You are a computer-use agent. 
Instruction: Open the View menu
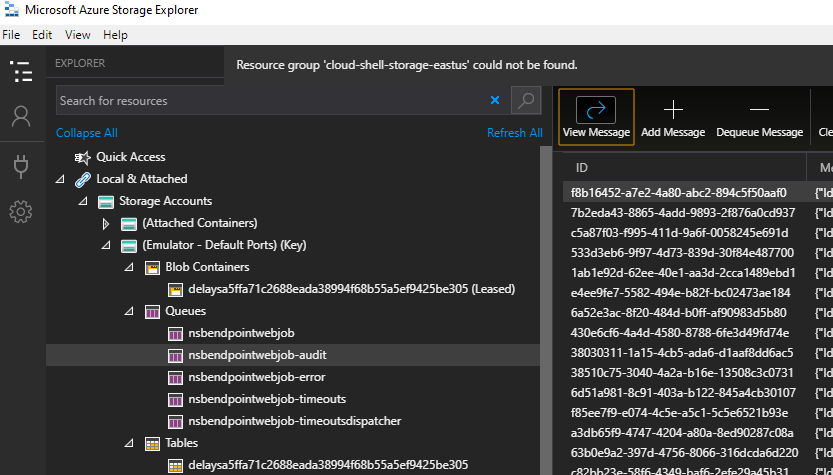coord(78,35)
